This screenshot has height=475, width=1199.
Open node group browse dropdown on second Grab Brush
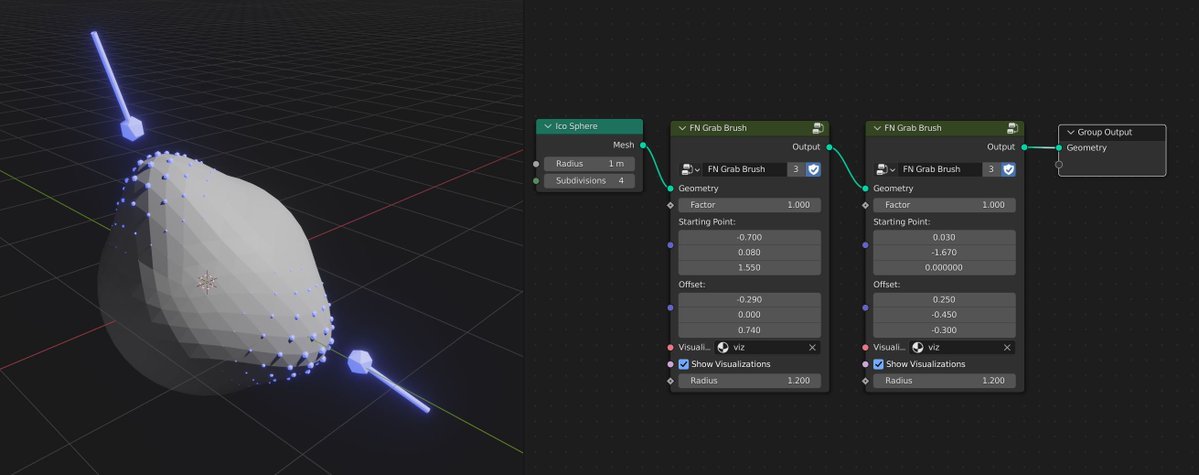[x=883, y=169]
